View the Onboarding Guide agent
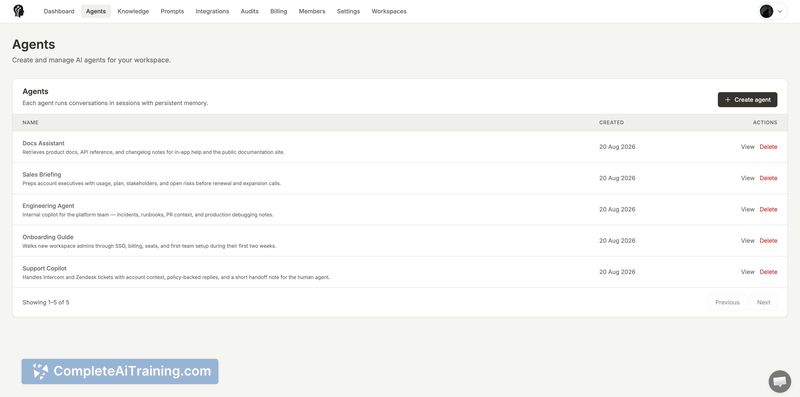800x397 pixels. click(x=747, y=240)
